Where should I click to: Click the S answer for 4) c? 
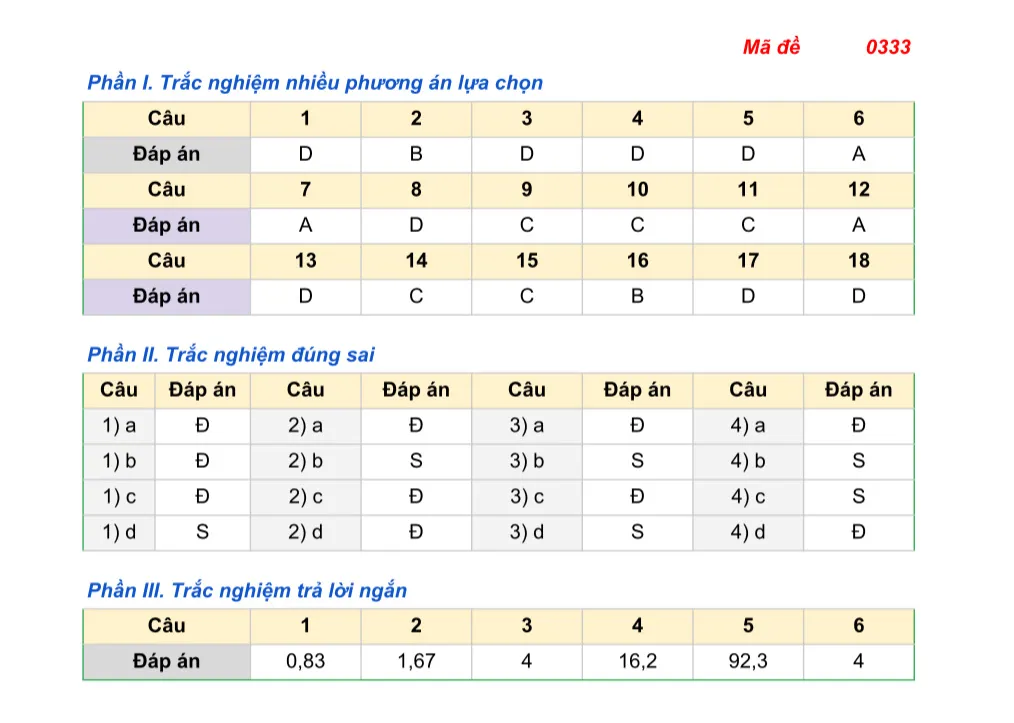tap(858, 497)
